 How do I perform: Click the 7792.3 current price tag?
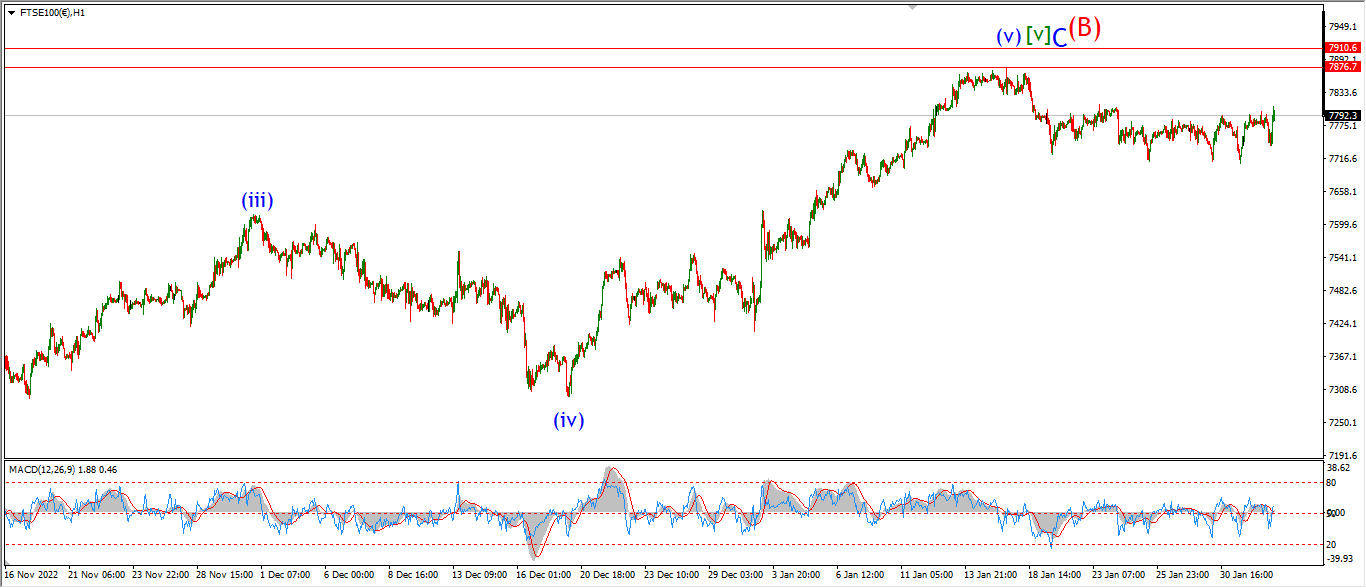pyautogui.click(x=1342, y=116)
